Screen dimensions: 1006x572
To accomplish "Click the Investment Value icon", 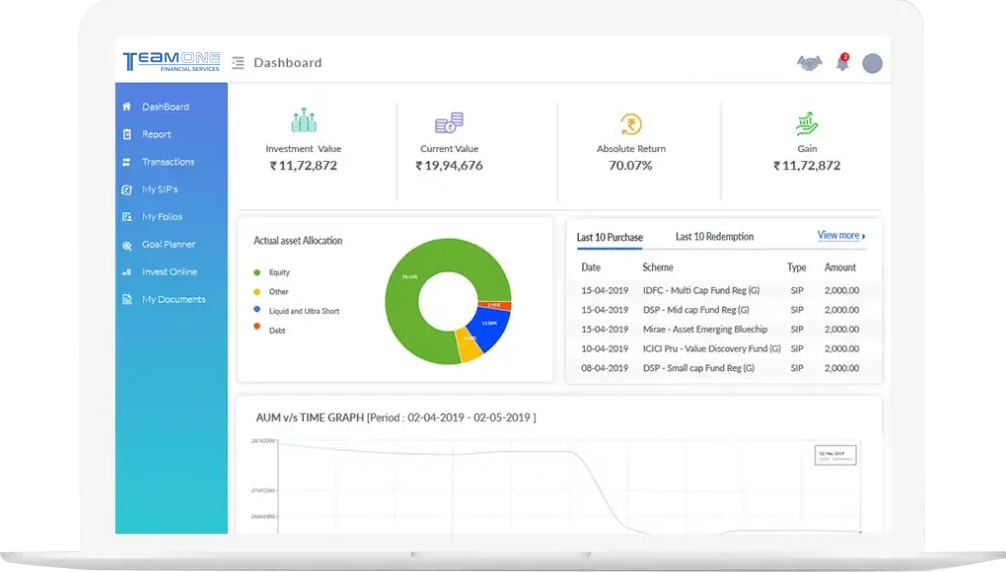I will [x=303, y=122].
